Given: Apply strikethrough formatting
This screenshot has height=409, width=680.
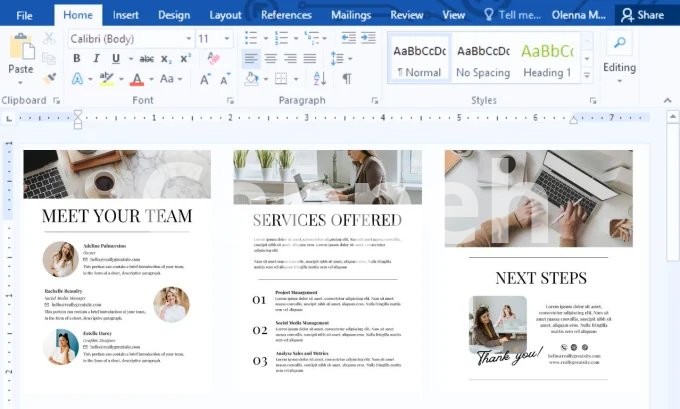Looking at the screenshot, I should point(147,59).
